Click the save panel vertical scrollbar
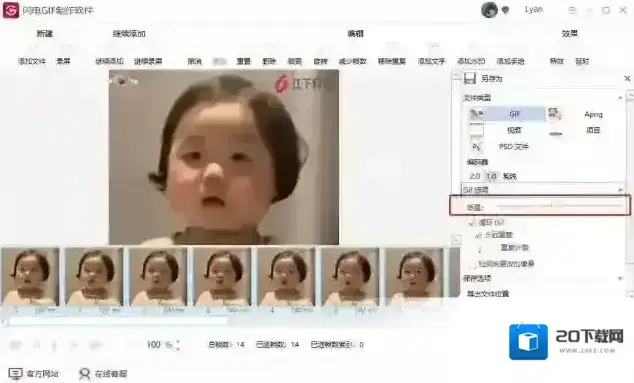Screen dimensions: 634x383 pyautogui.click(x=630, y=194)
